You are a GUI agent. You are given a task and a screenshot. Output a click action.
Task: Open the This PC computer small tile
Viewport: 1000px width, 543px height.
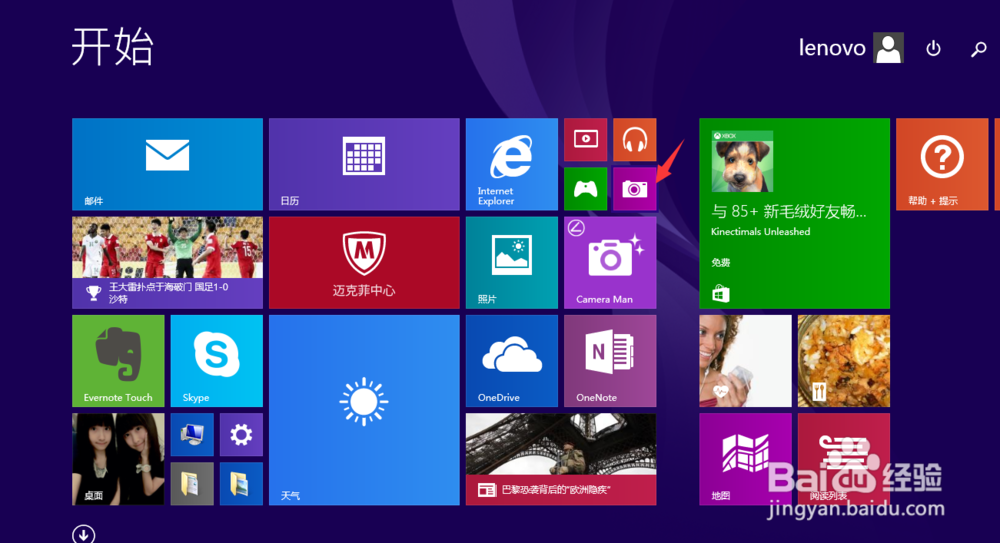(192, 435)
